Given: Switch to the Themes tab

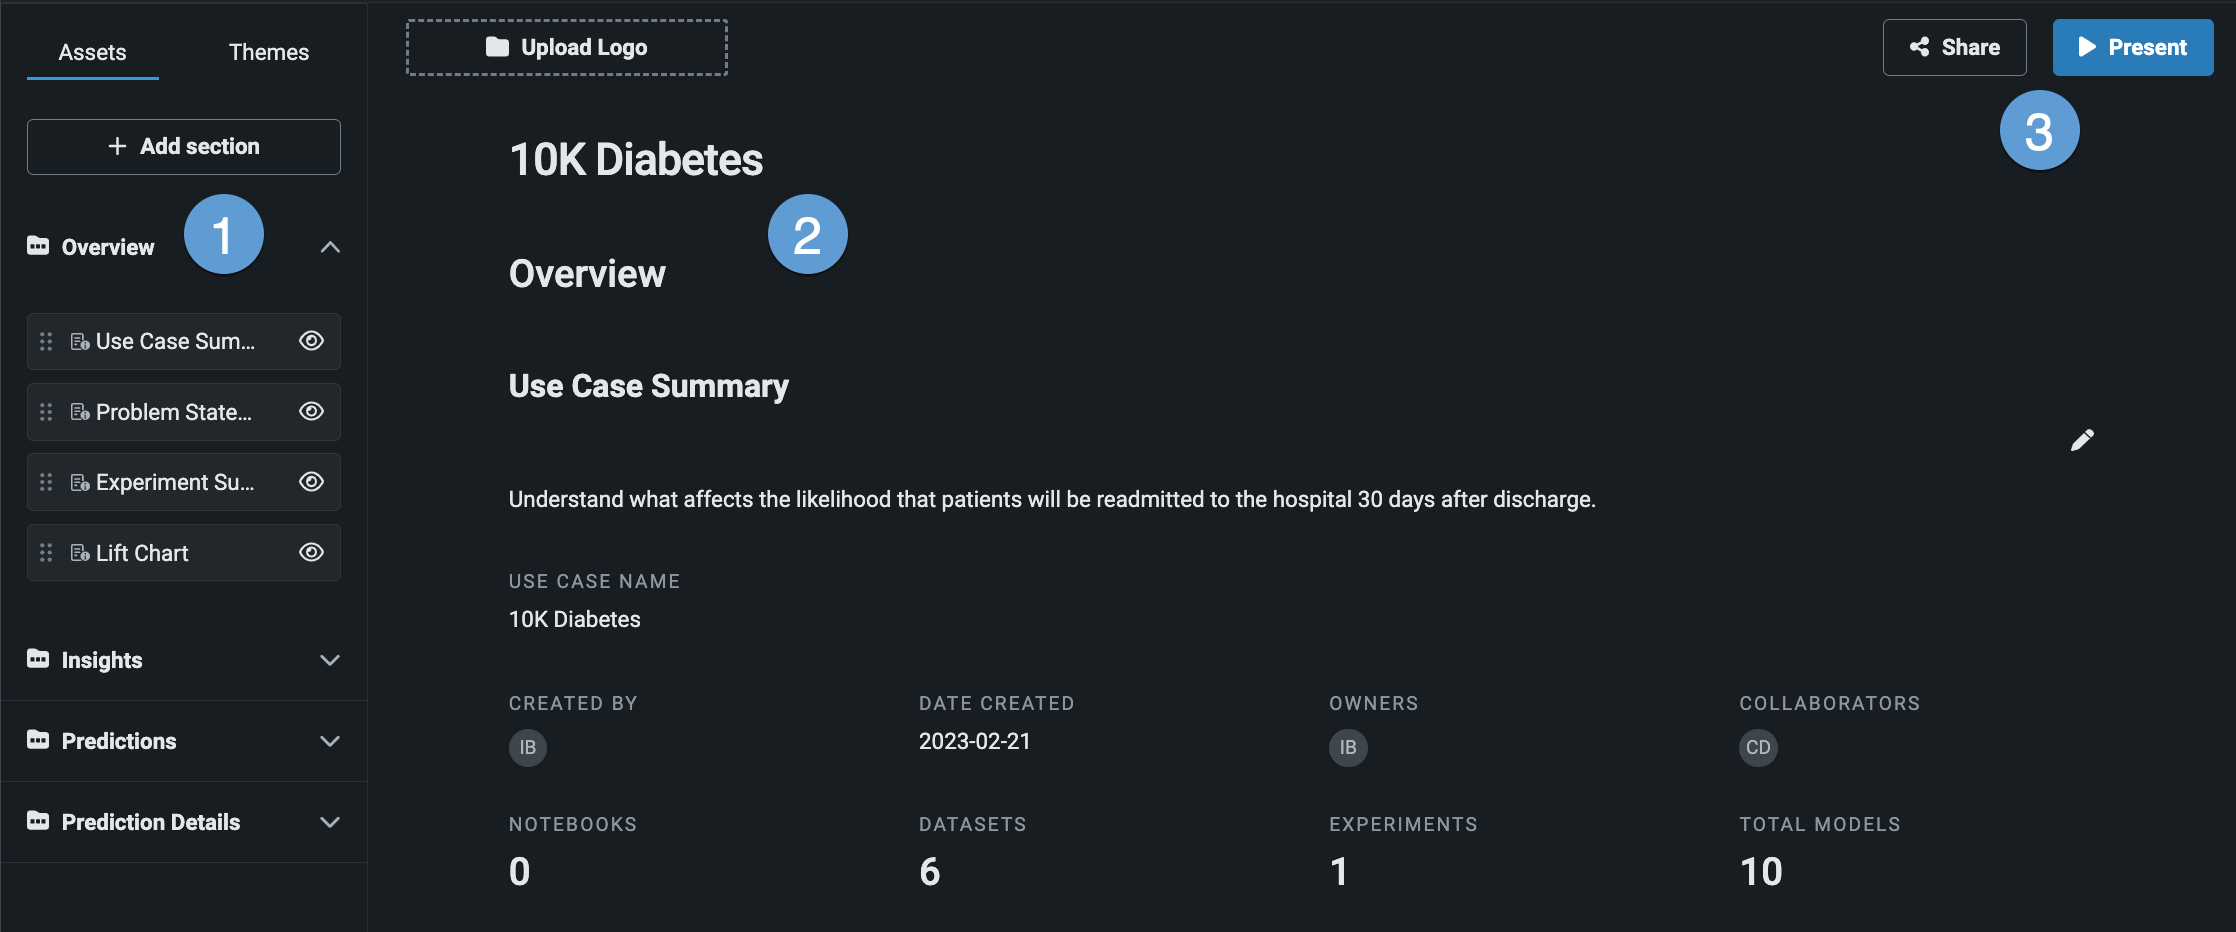Looking at the screenshot, I should (268, 52).
